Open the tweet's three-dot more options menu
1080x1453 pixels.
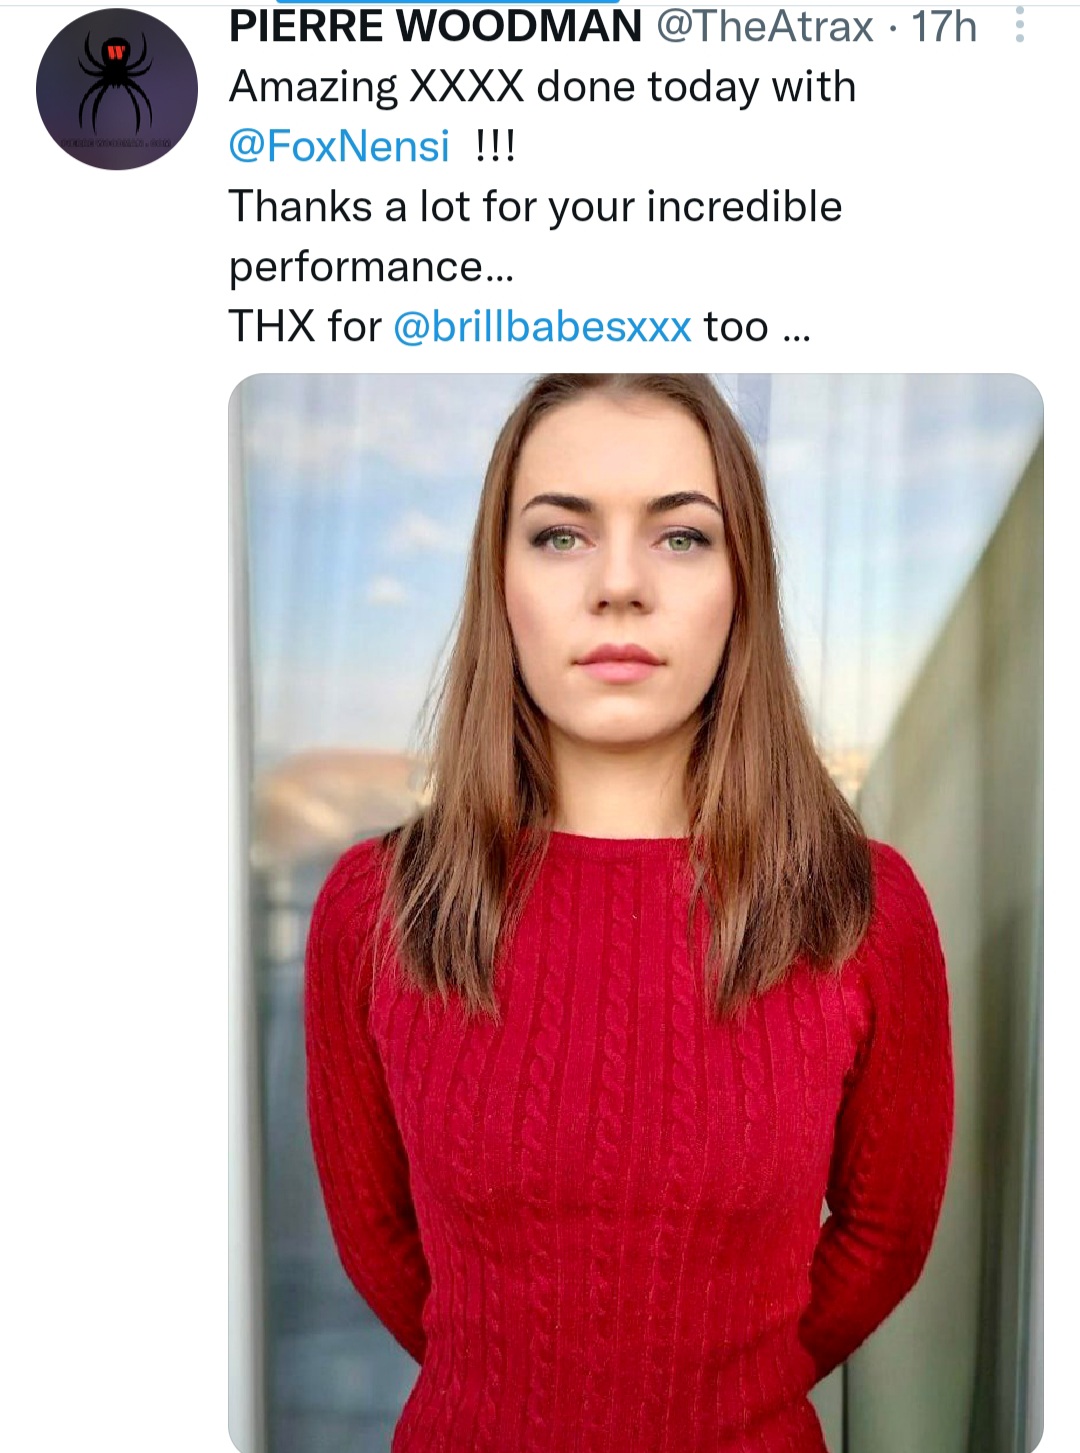(x=1019, y=25)
